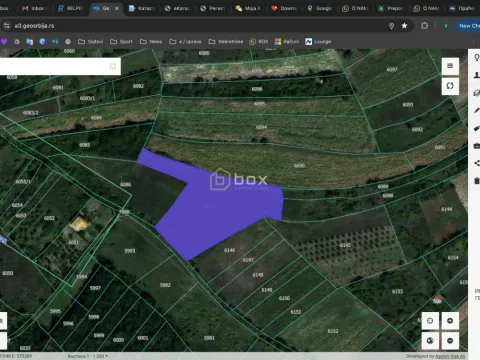480x360 pixels.
Task: Click the location pin icon in address bar
Action: point(391,26)
